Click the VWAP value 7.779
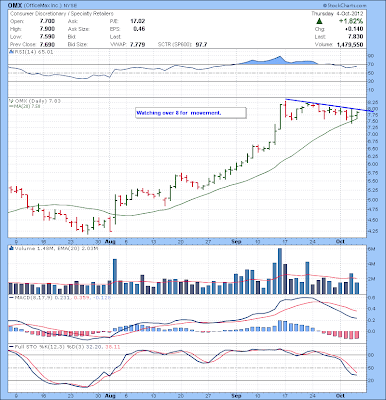 coord(137,44)
